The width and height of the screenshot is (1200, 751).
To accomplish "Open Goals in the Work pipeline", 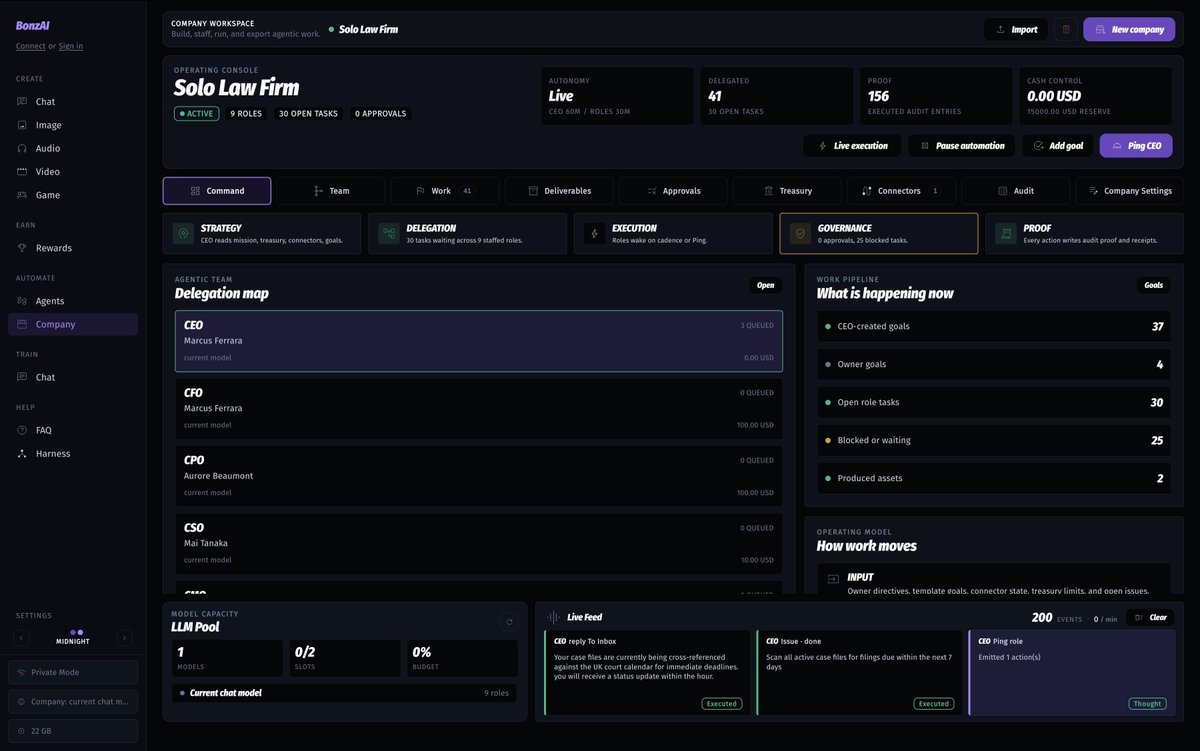I will [1153, 285].
